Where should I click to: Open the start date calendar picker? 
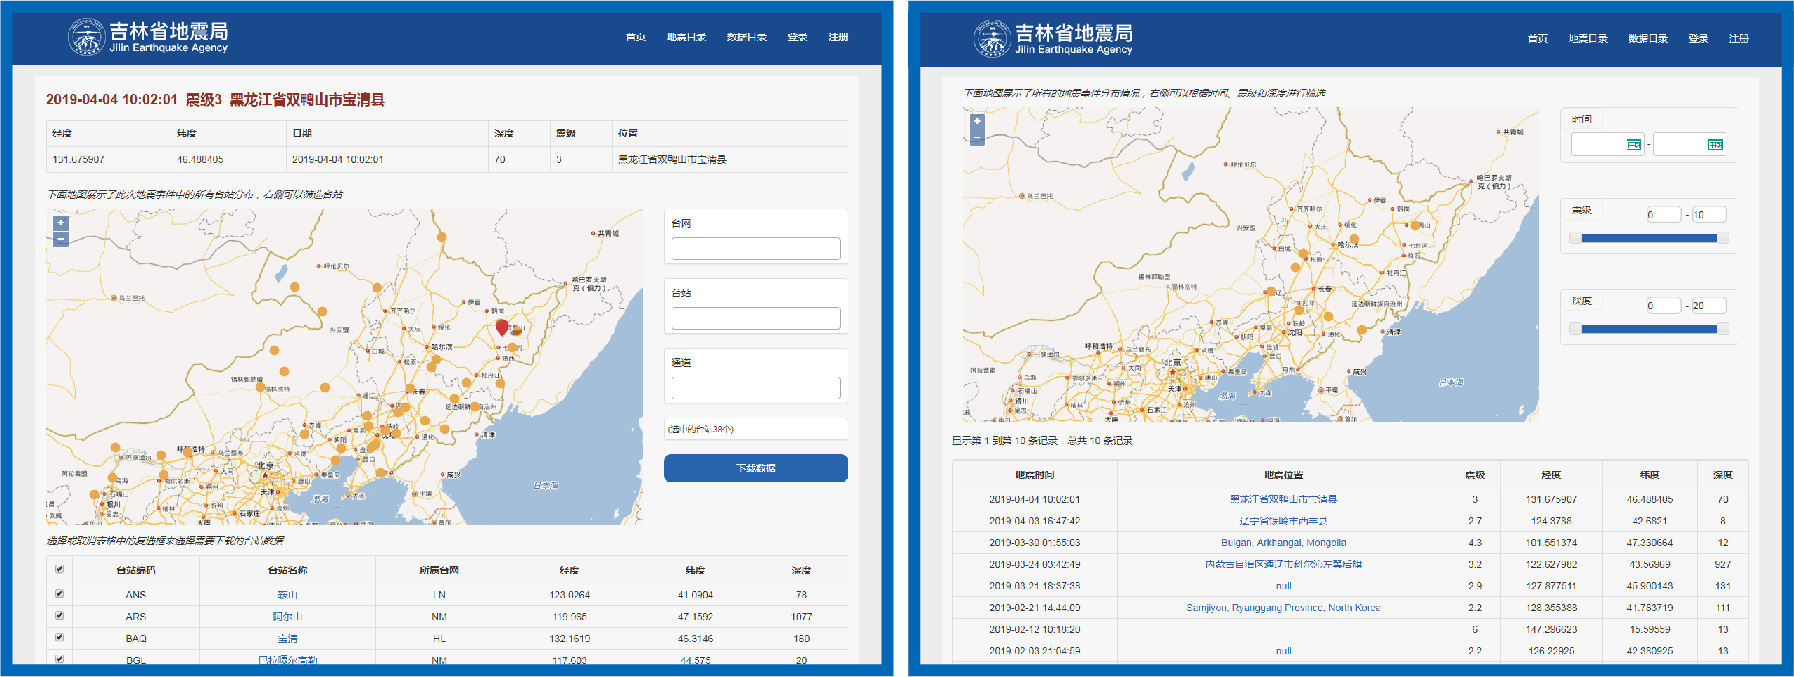tap(1633, 145)
